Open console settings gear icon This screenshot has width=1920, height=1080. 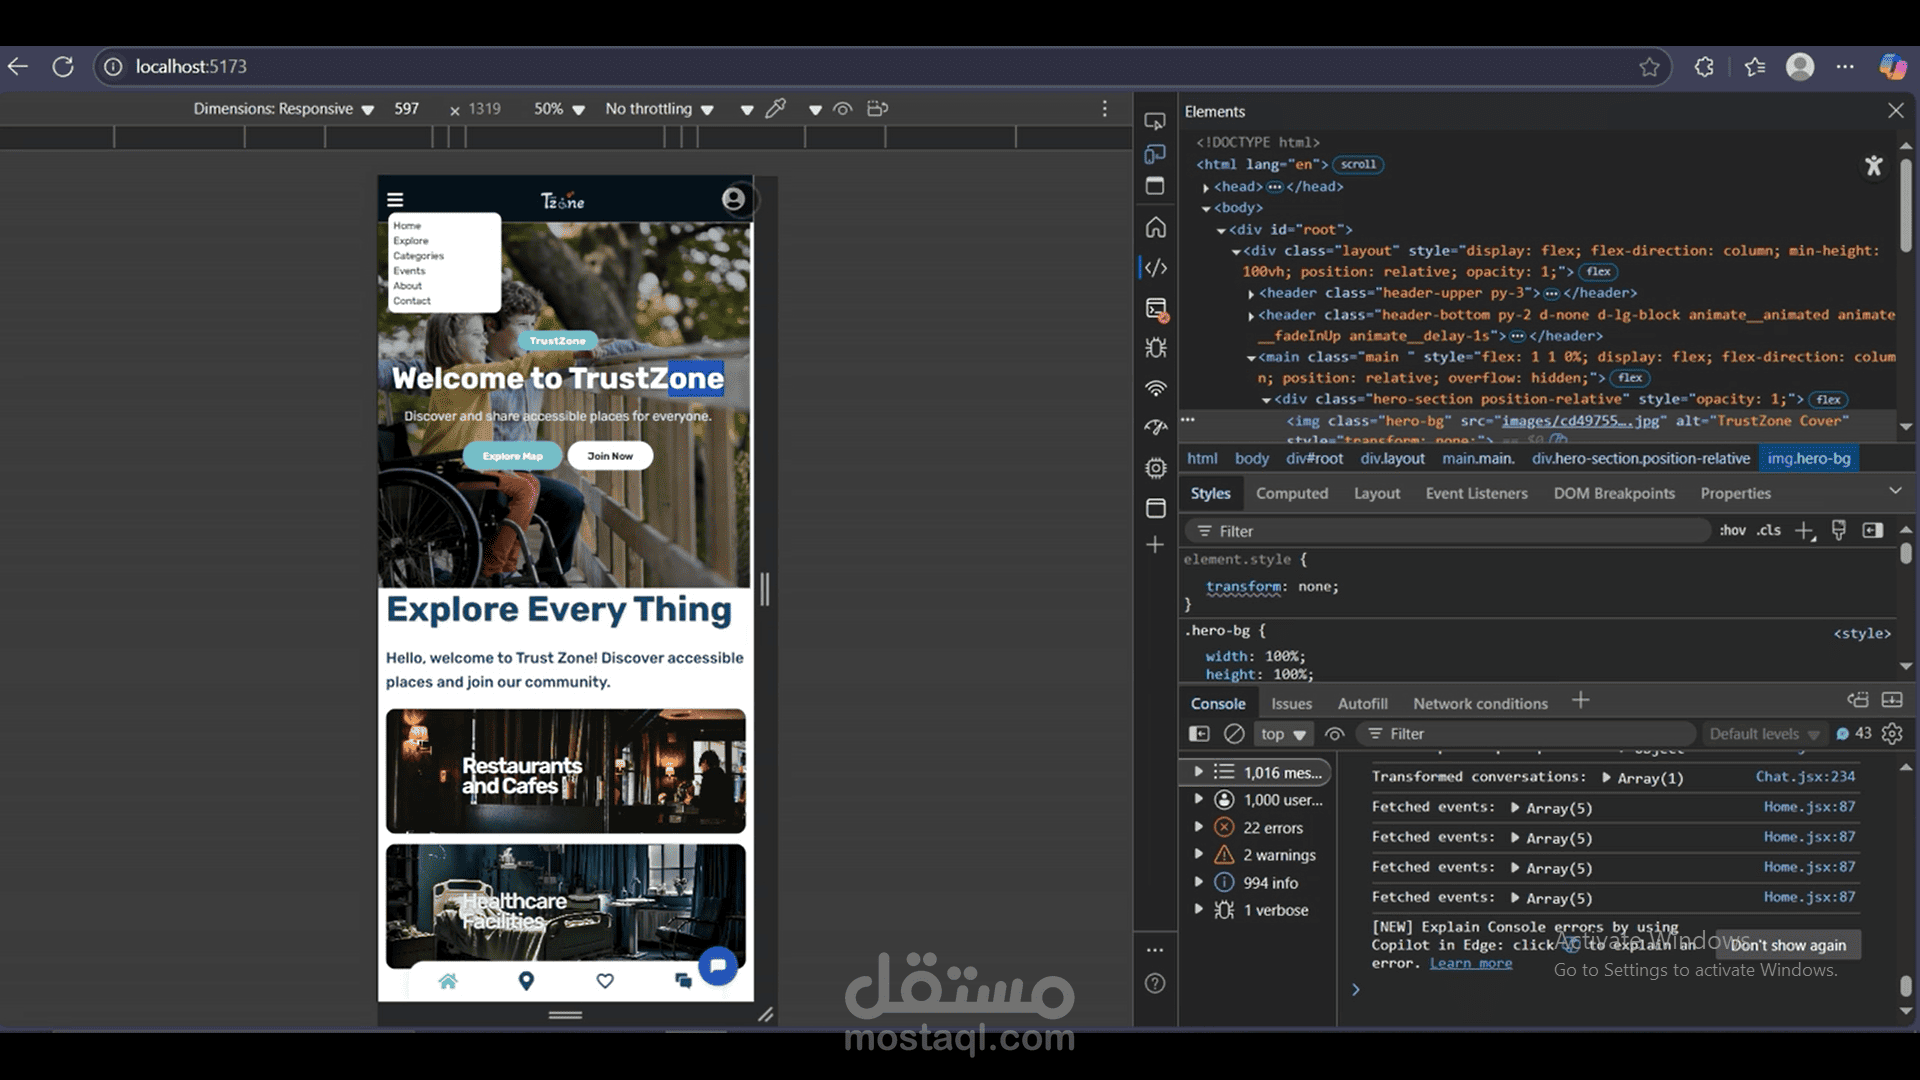[1892, 733]
